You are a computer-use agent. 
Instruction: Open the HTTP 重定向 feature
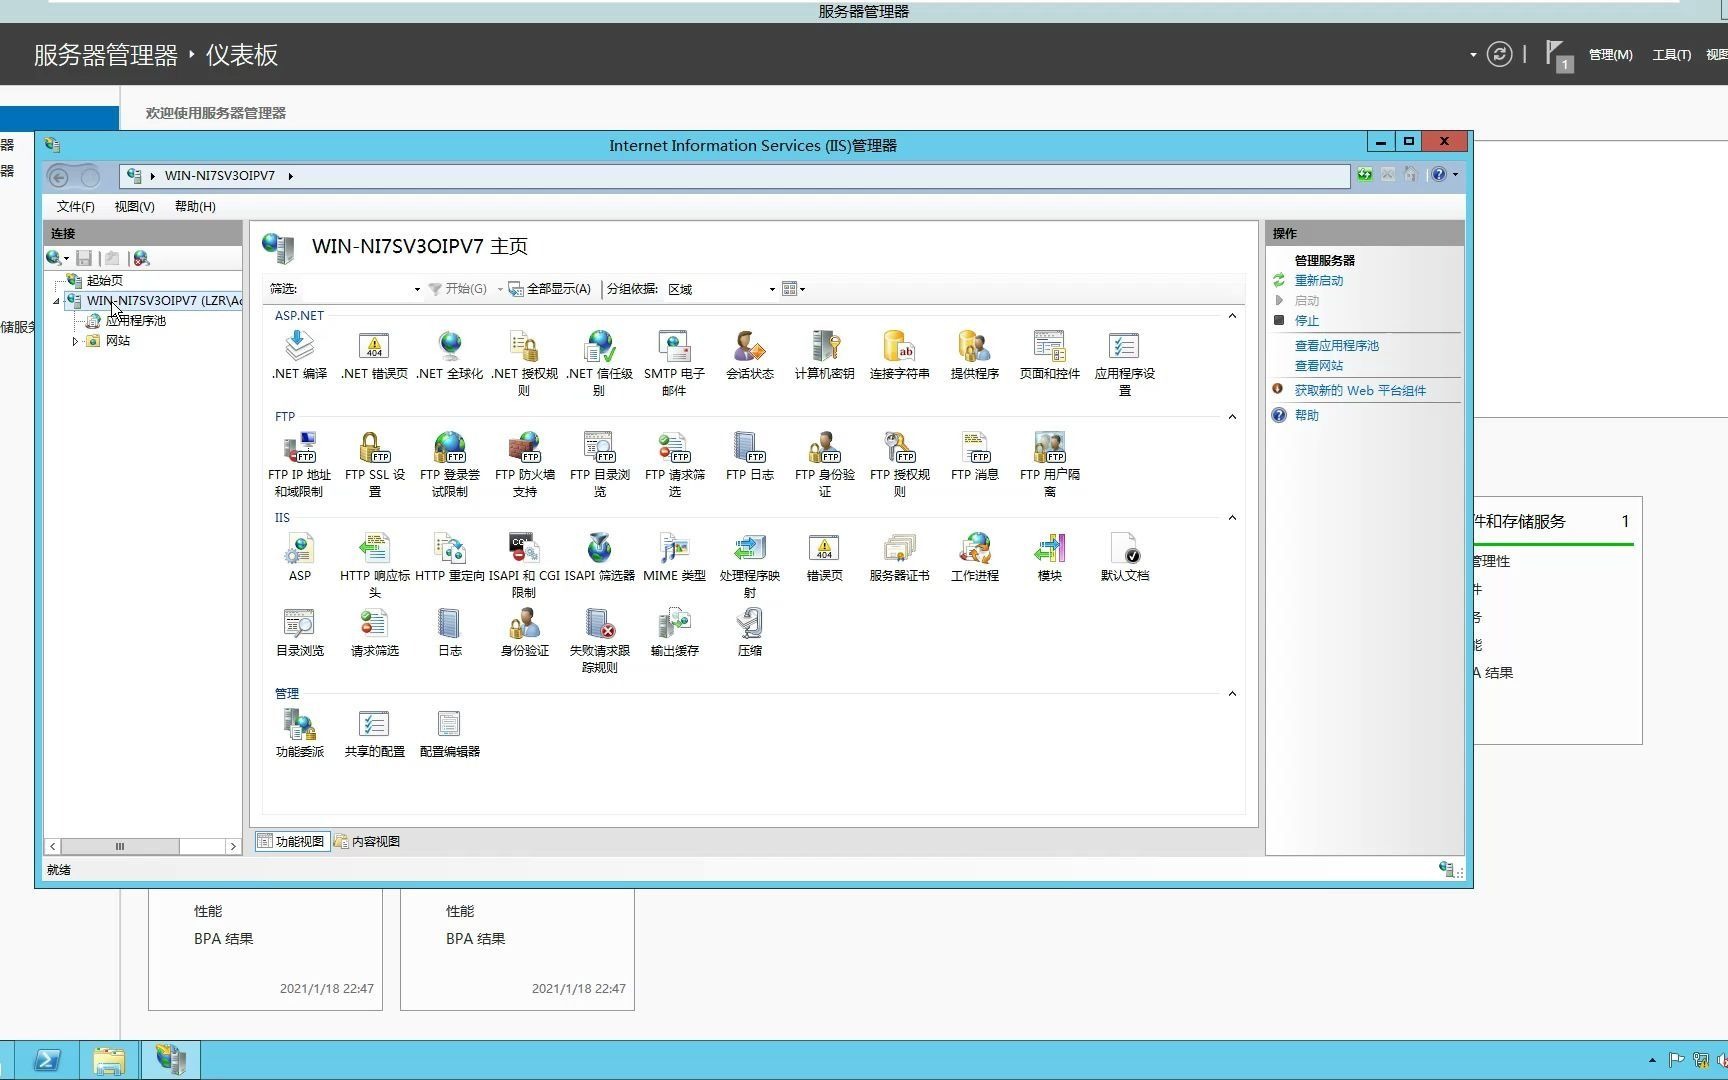click(449, 558)
